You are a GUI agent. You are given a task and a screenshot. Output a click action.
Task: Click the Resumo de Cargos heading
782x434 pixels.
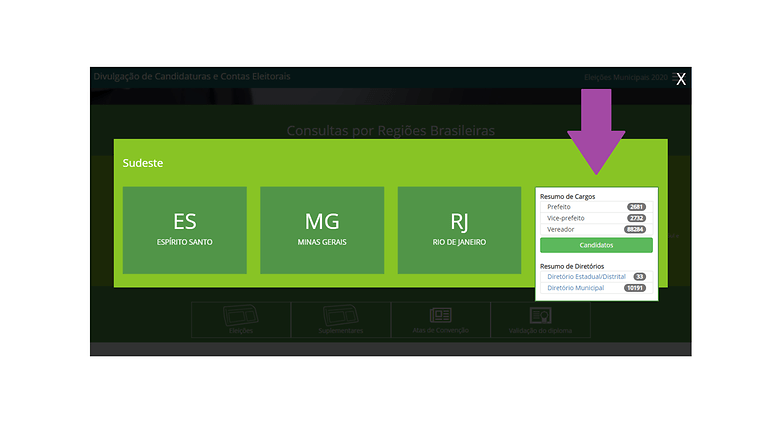[x=568, y=197]
